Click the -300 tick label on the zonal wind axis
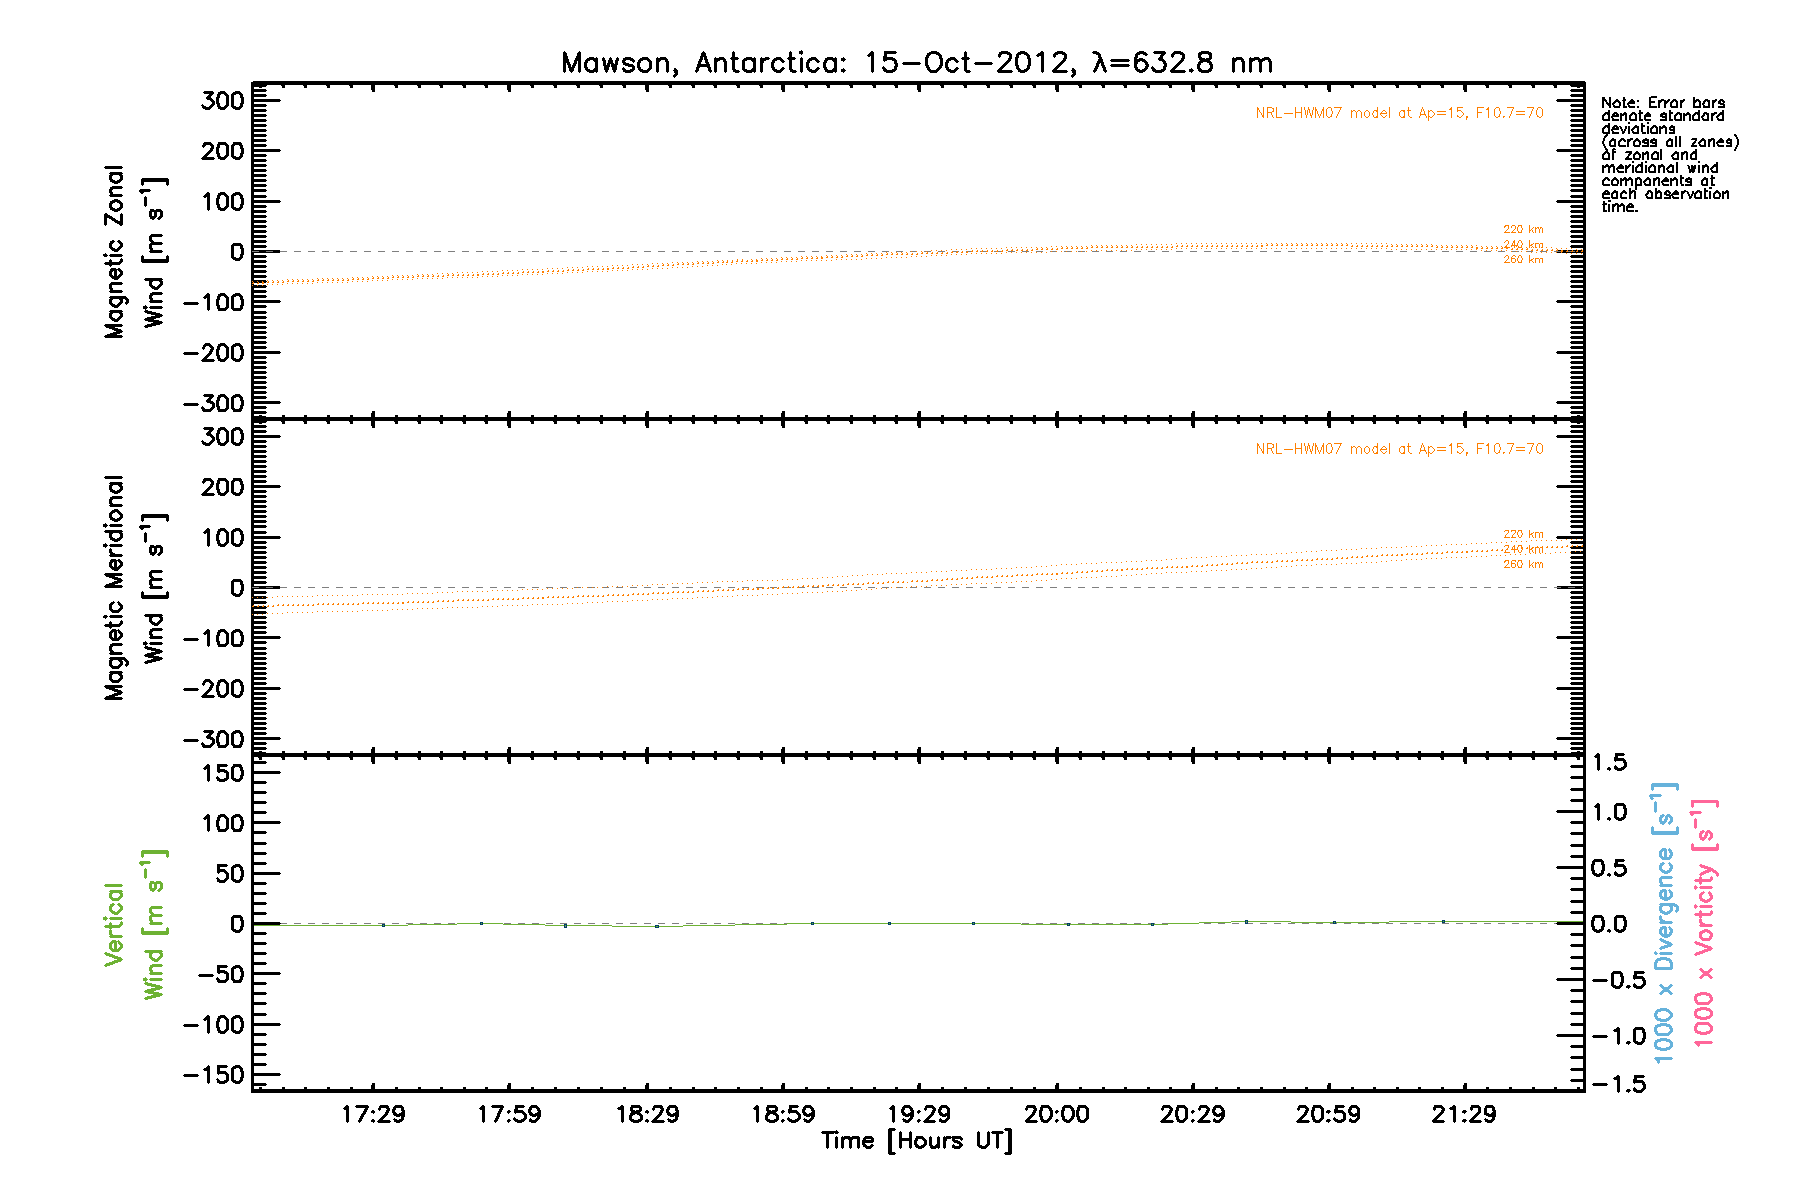Image resolution: width=1800 pixels, height=1200 pixels. click(x=213, y=404)
